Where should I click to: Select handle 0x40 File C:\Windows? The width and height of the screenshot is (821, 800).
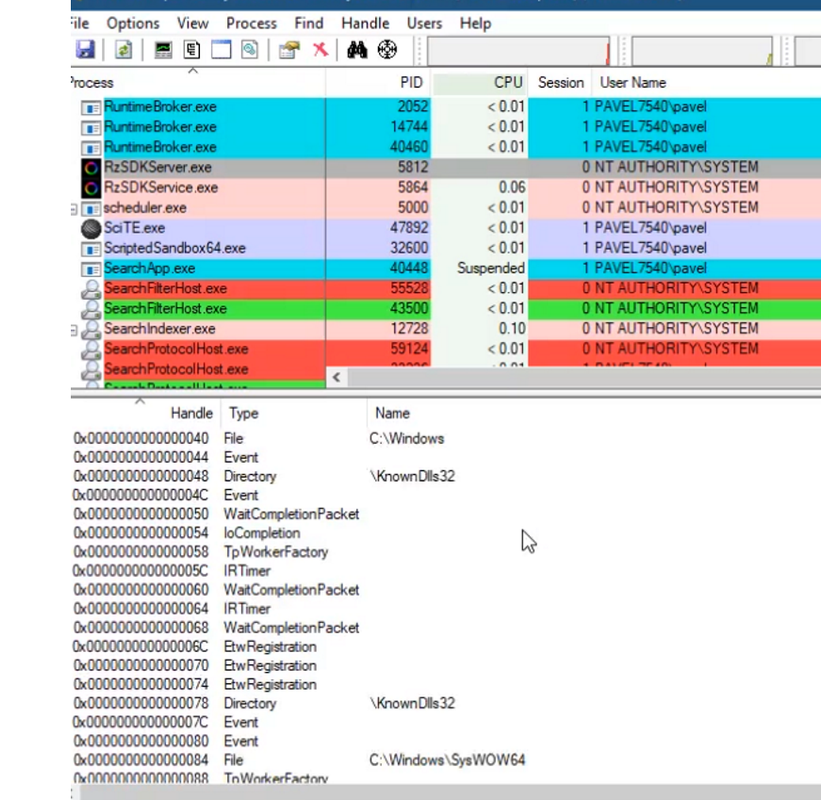point(446,439)
